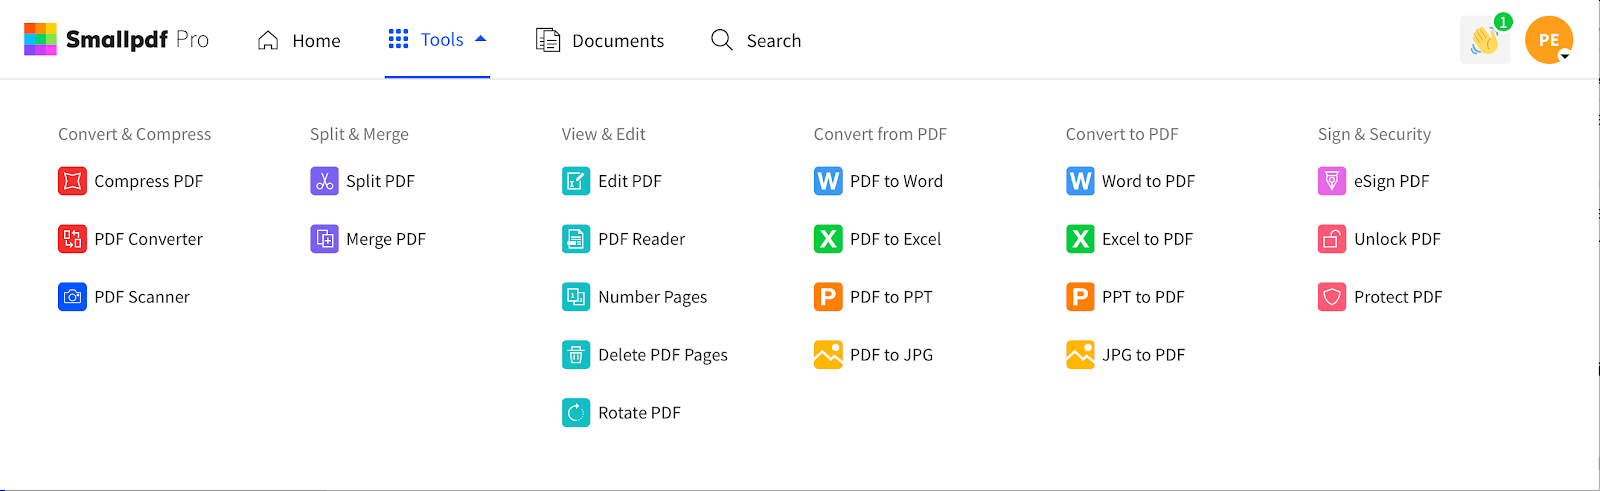
Task: Click the PDF Converter icon
Action: [72, 239]
